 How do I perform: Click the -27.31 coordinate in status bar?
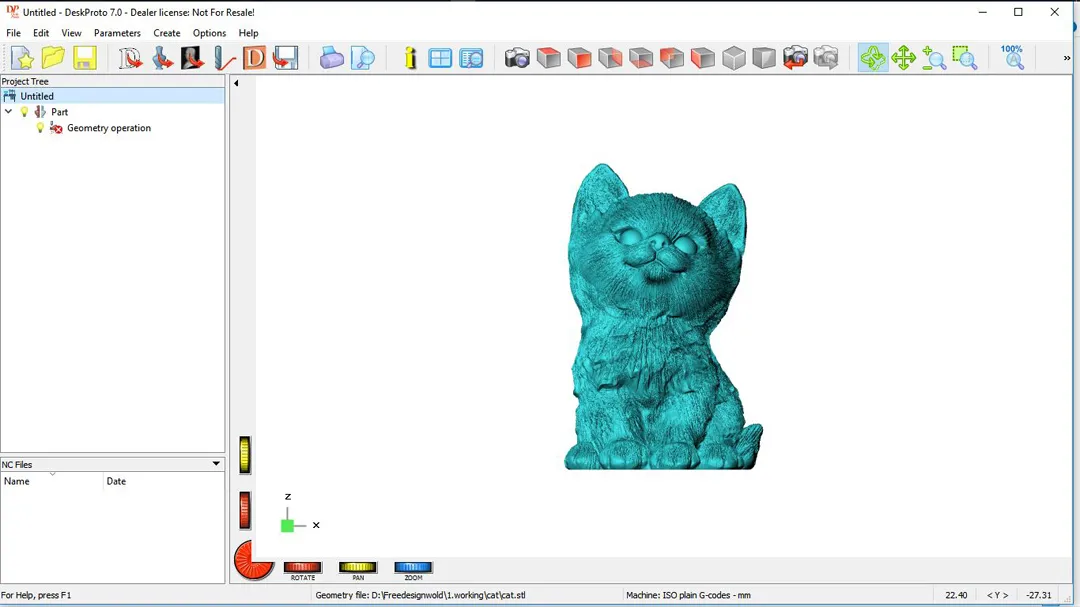click(x=1039, y=595)
